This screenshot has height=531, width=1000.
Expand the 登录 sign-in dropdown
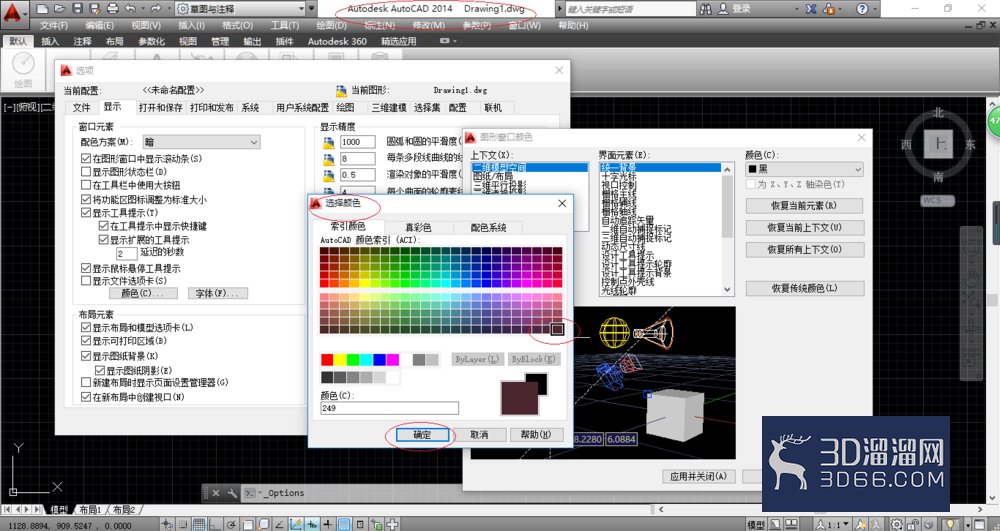pos(797,9)
